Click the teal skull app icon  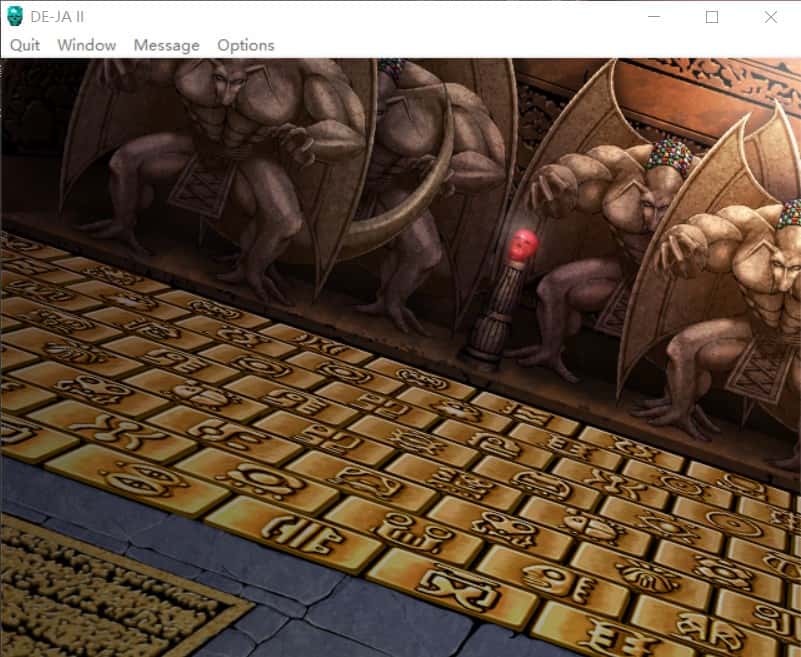coord(15,16)
